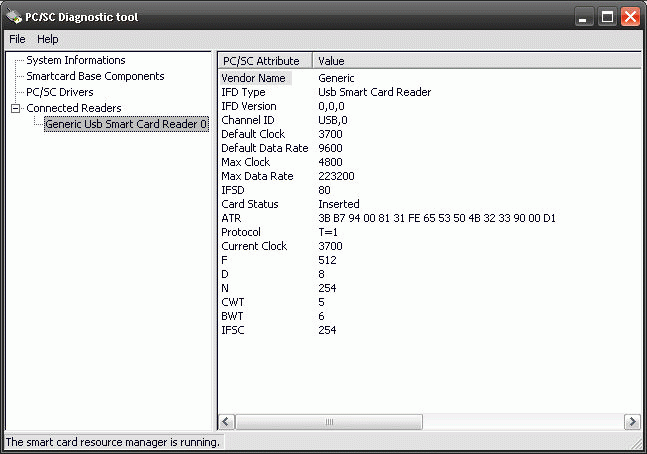
Task: Click the horizontal scrollbar thumb
Action: [329, 422]
